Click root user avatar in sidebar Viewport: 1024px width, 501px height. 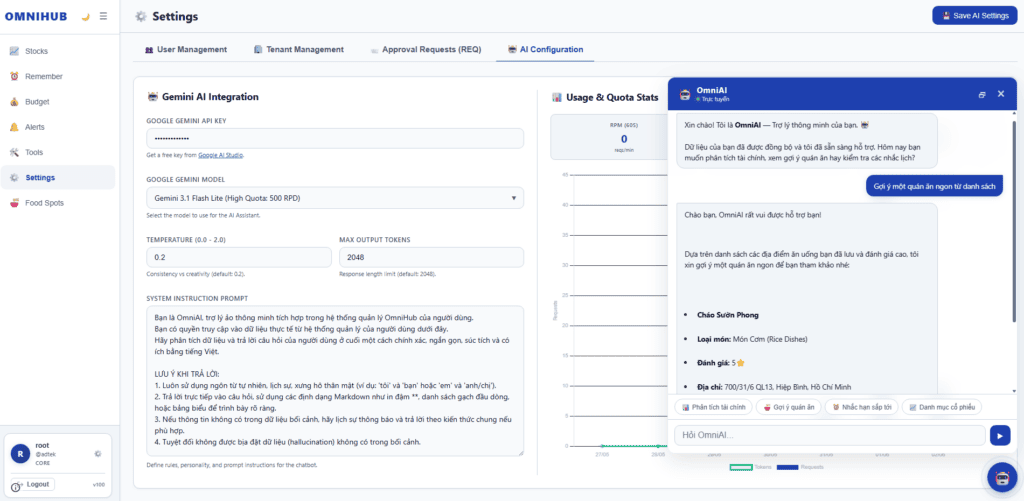coord(21,453)
